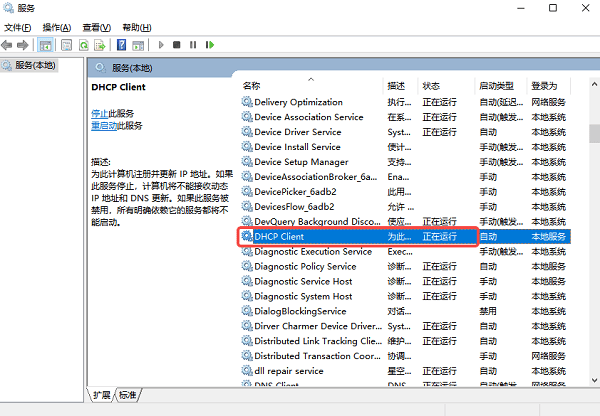Select 服务(本地) in the left tree
Viewport: 600px width, 416px height.
[x=30, y=66]
